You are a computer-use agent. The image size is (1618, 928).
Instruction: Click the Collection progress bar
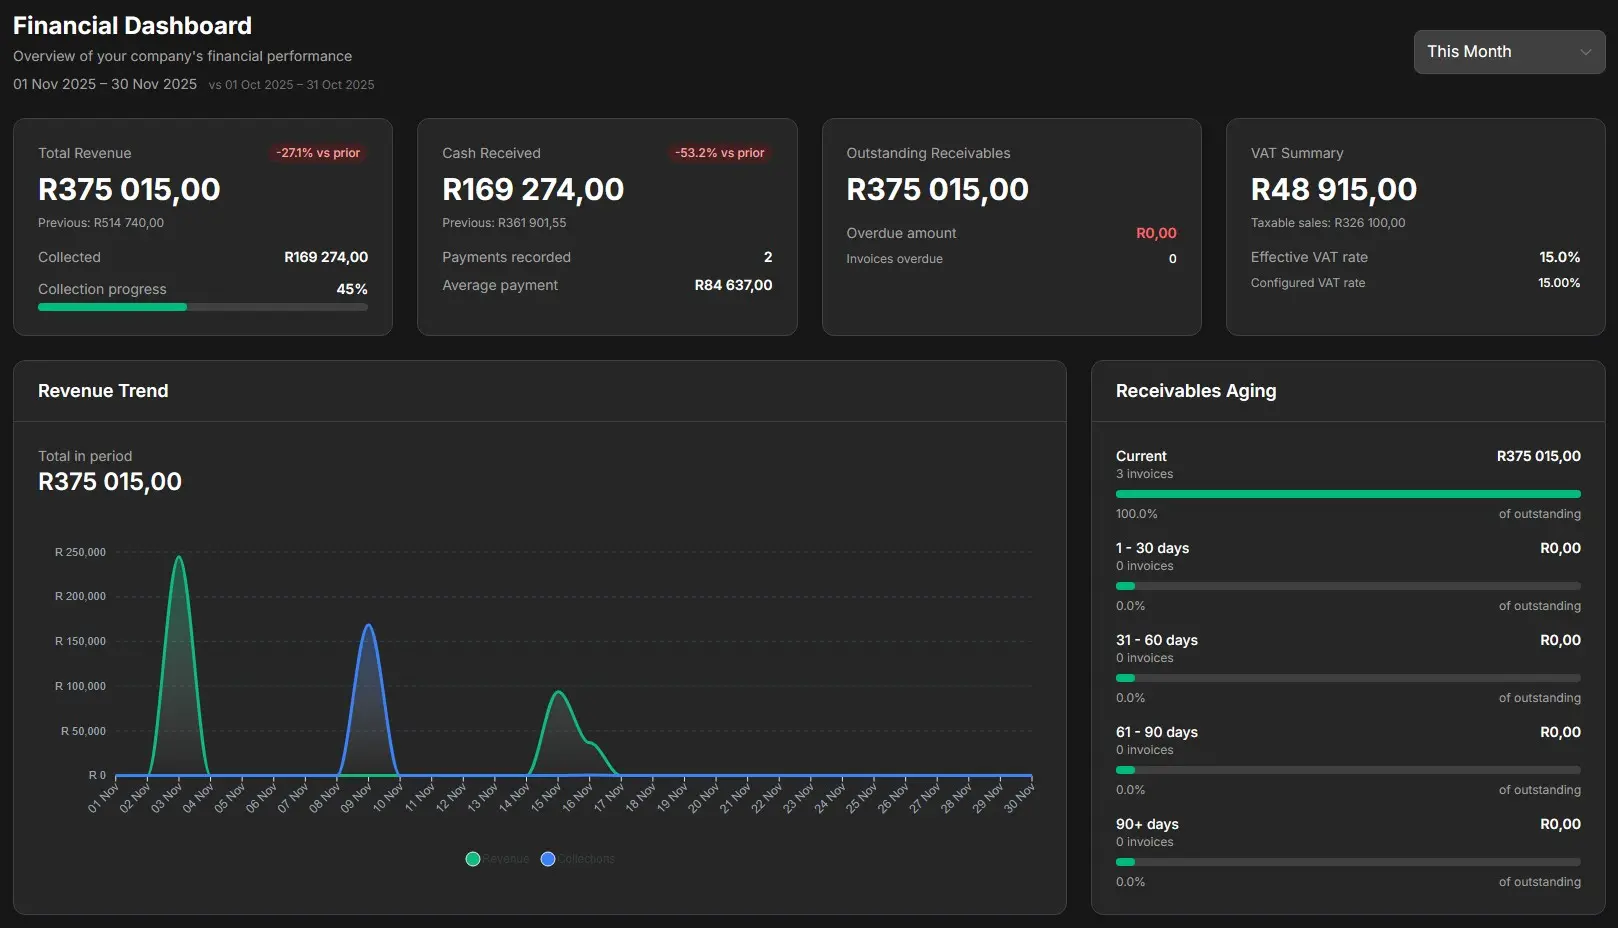[x=203, y=307]
